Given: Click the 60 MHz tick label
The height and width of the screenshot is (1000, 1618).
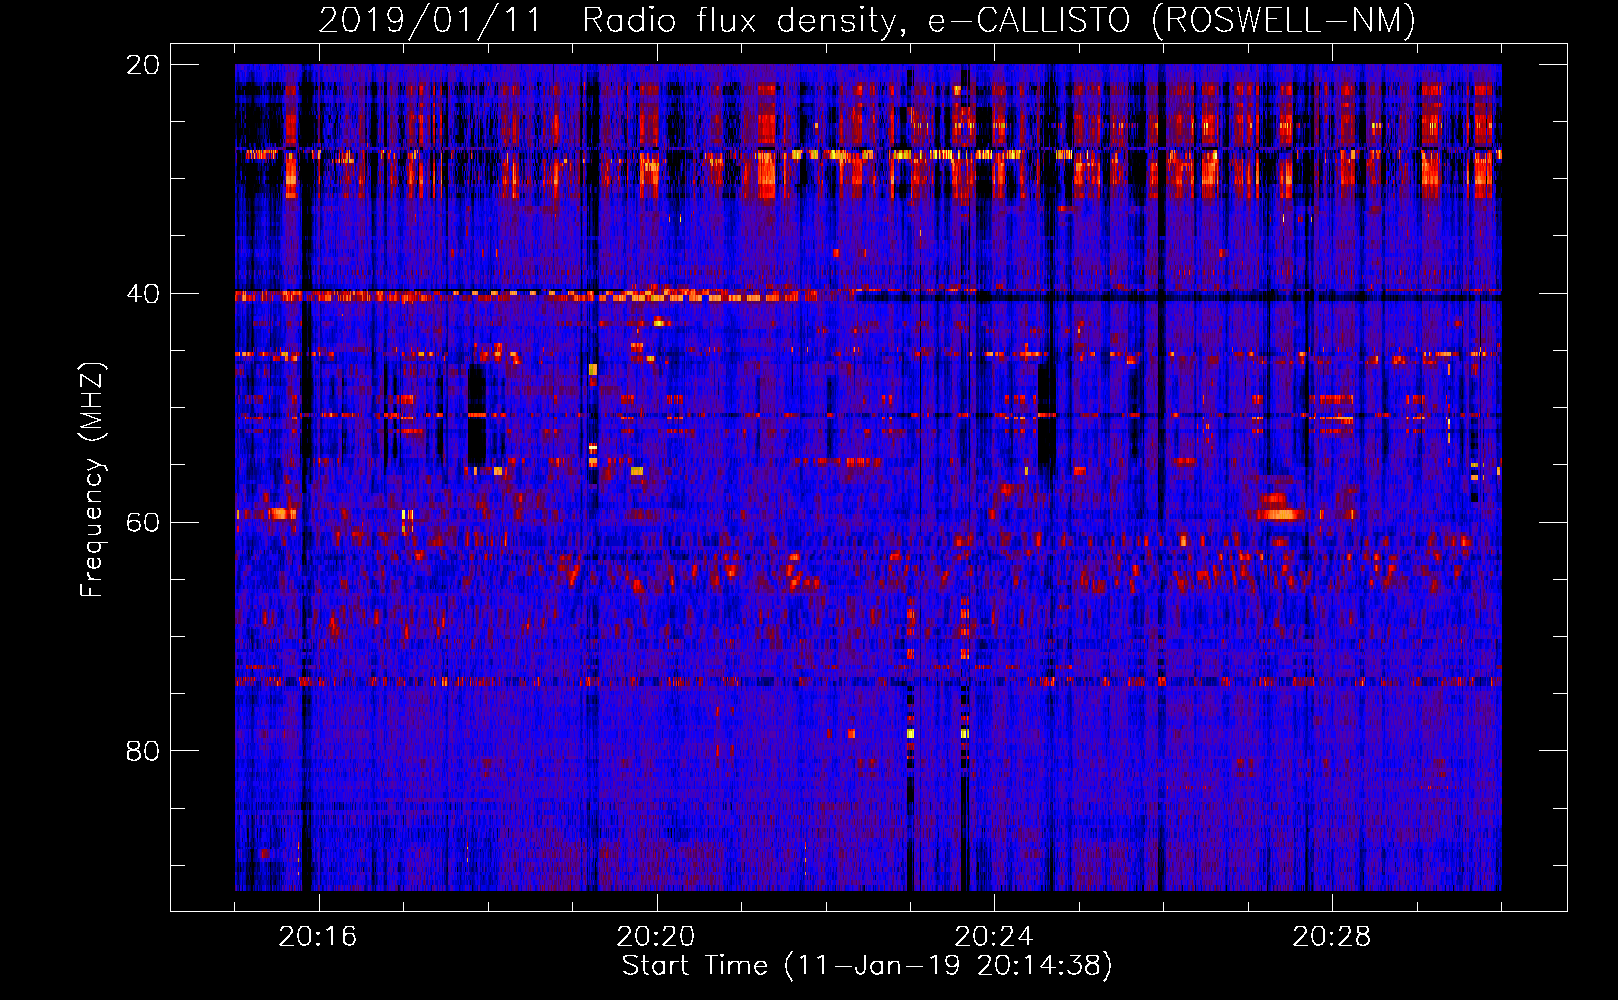Looking at the screenshot, I should click(143, 523).
